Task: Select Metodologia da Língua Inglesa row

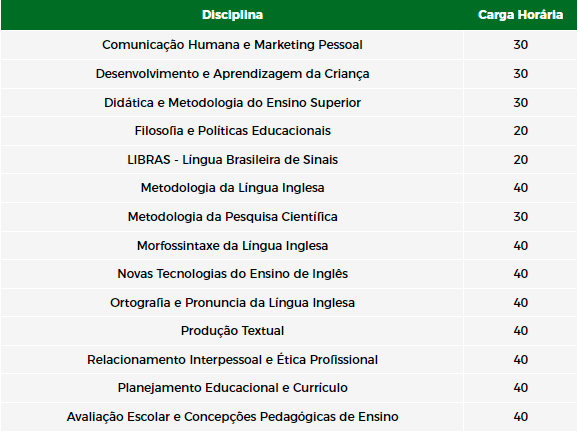Action: (x=289, y=188)
